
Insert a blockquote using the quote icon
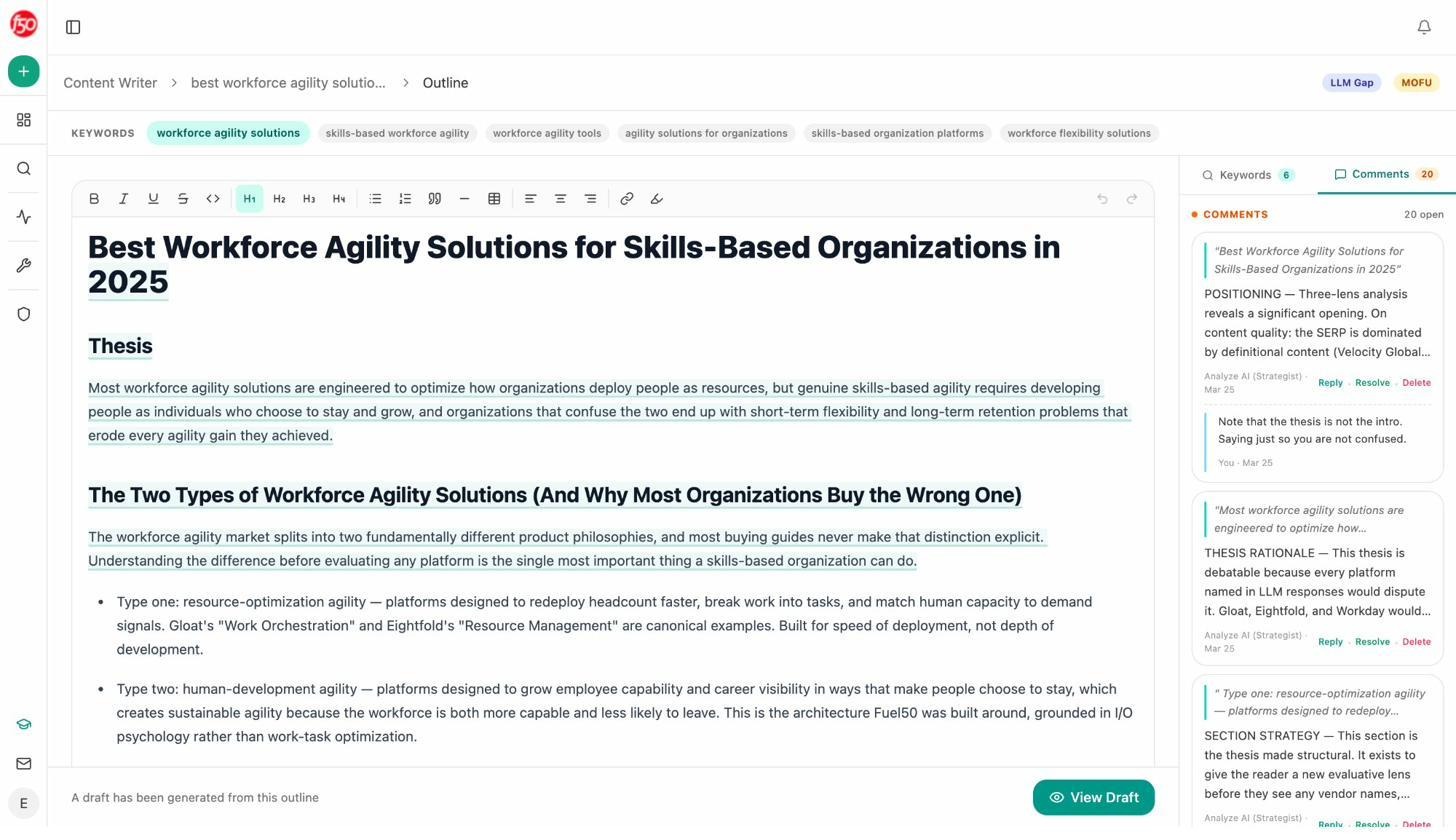[434, 198]
